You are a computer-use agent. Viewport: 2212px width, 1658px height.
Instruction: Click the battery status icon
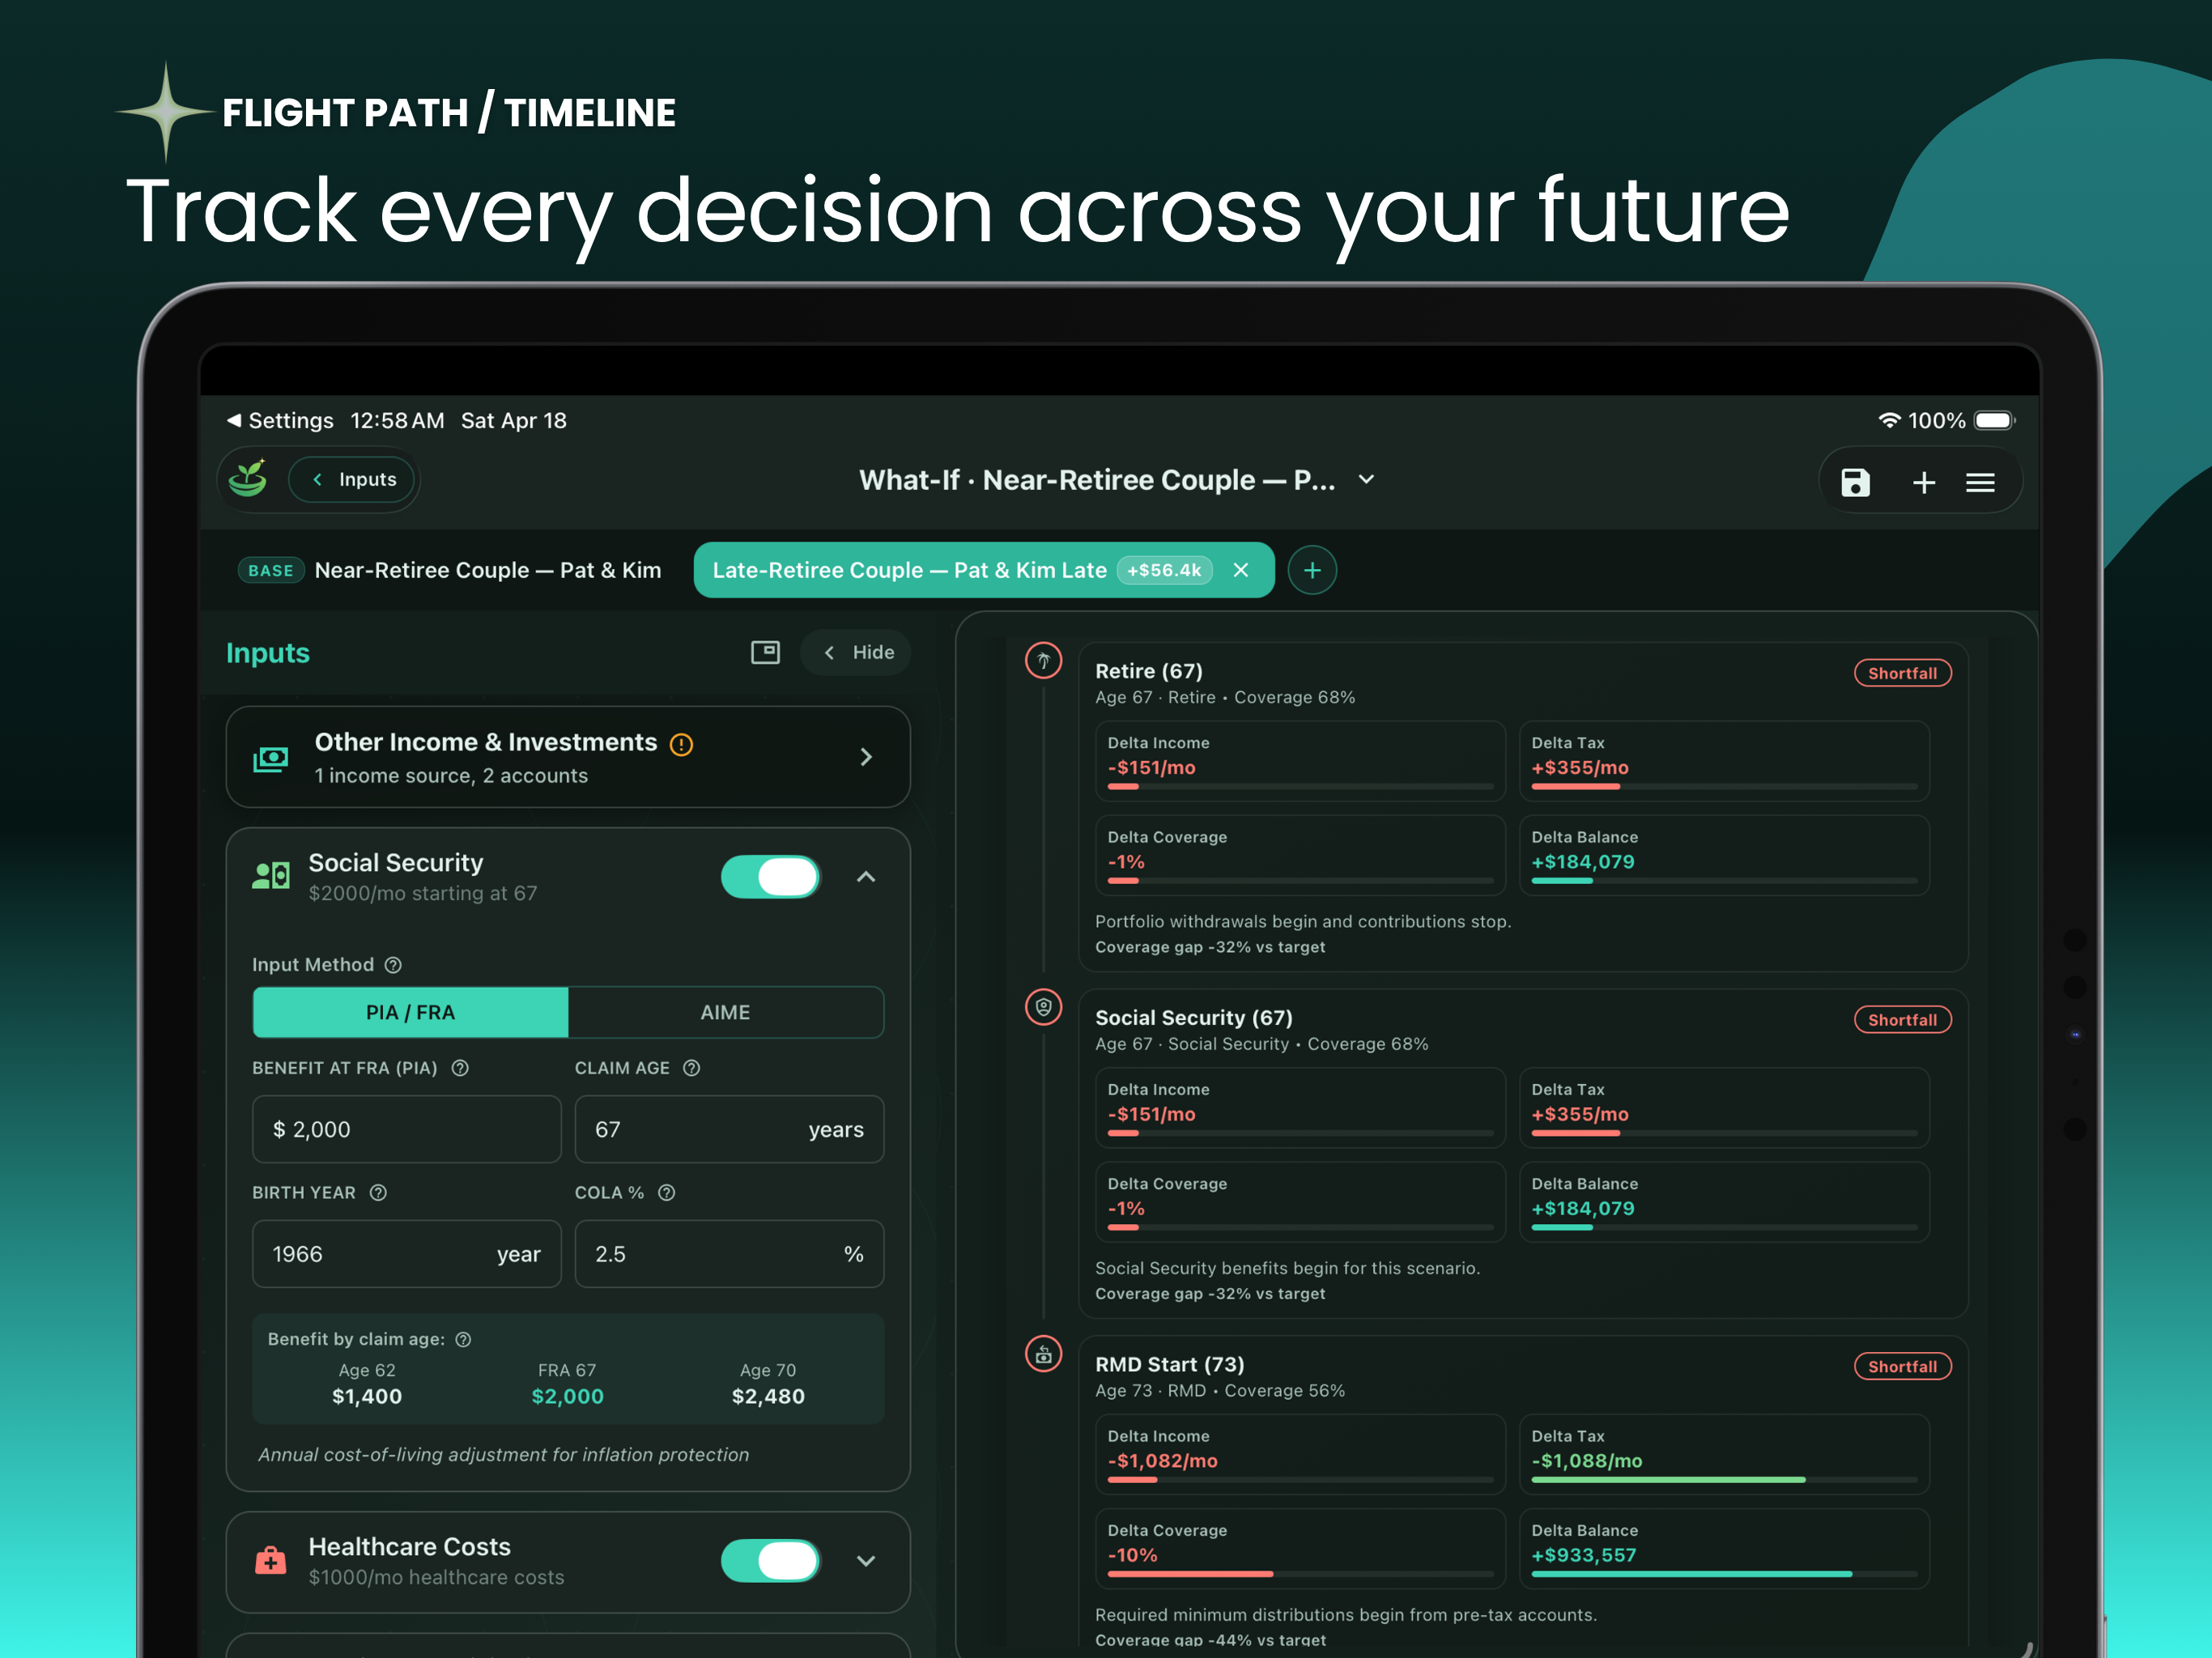(1994, 420)
